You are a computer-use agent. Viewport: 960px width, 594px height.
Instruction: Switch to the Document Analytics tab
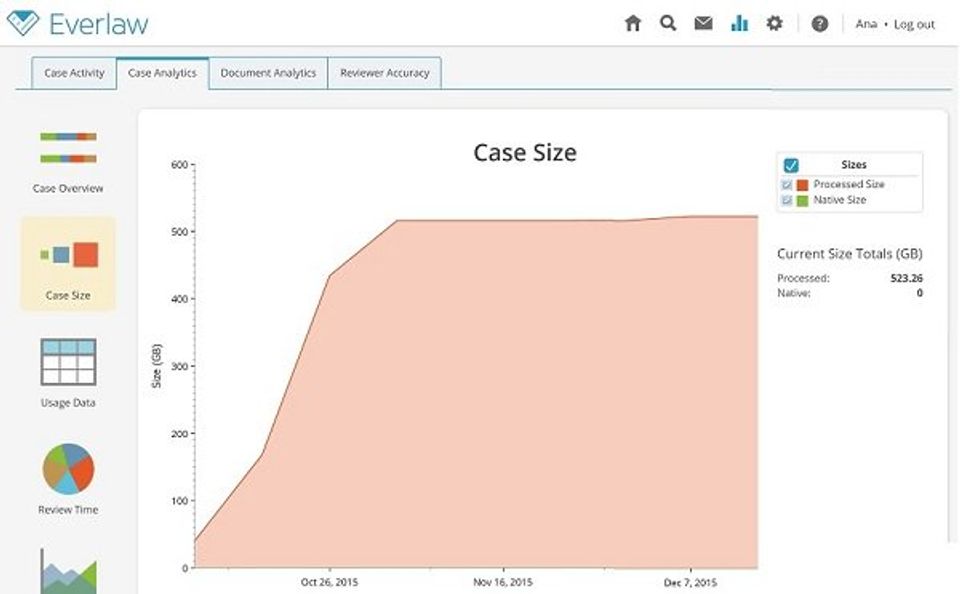point(268,73)
